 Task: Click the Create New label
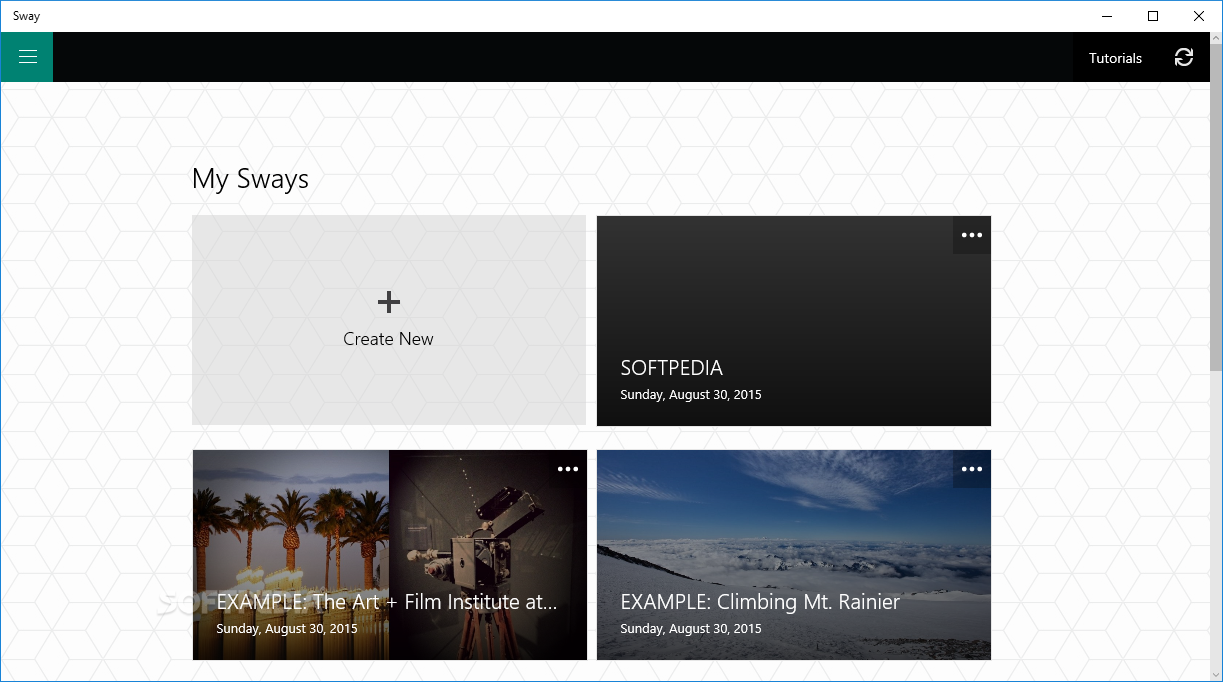coord(388,339)
